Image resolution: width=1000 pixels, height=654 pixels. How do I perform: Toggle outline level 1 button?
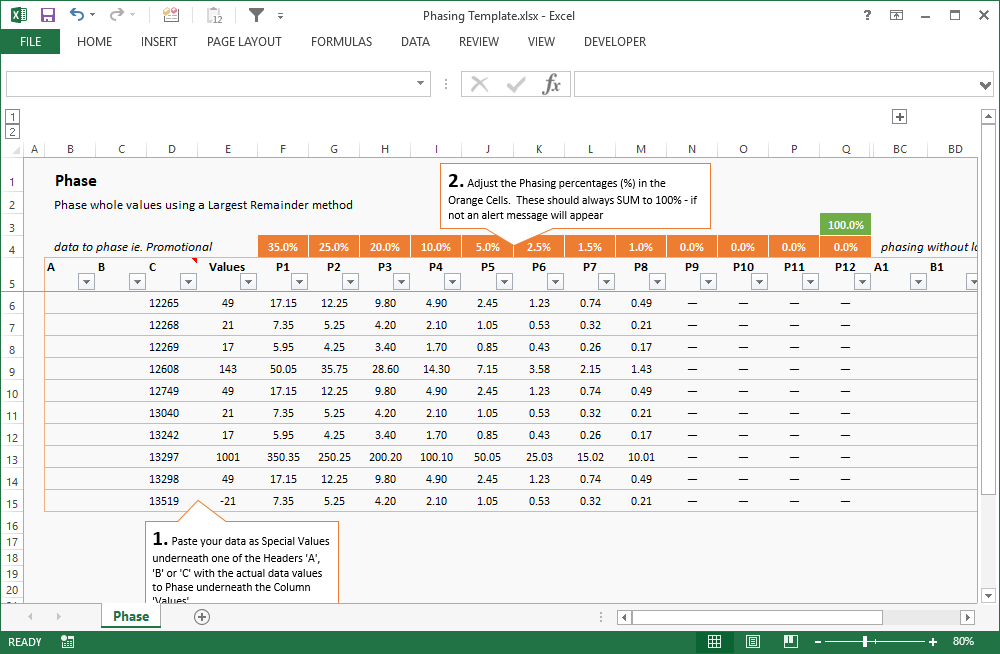12,116
